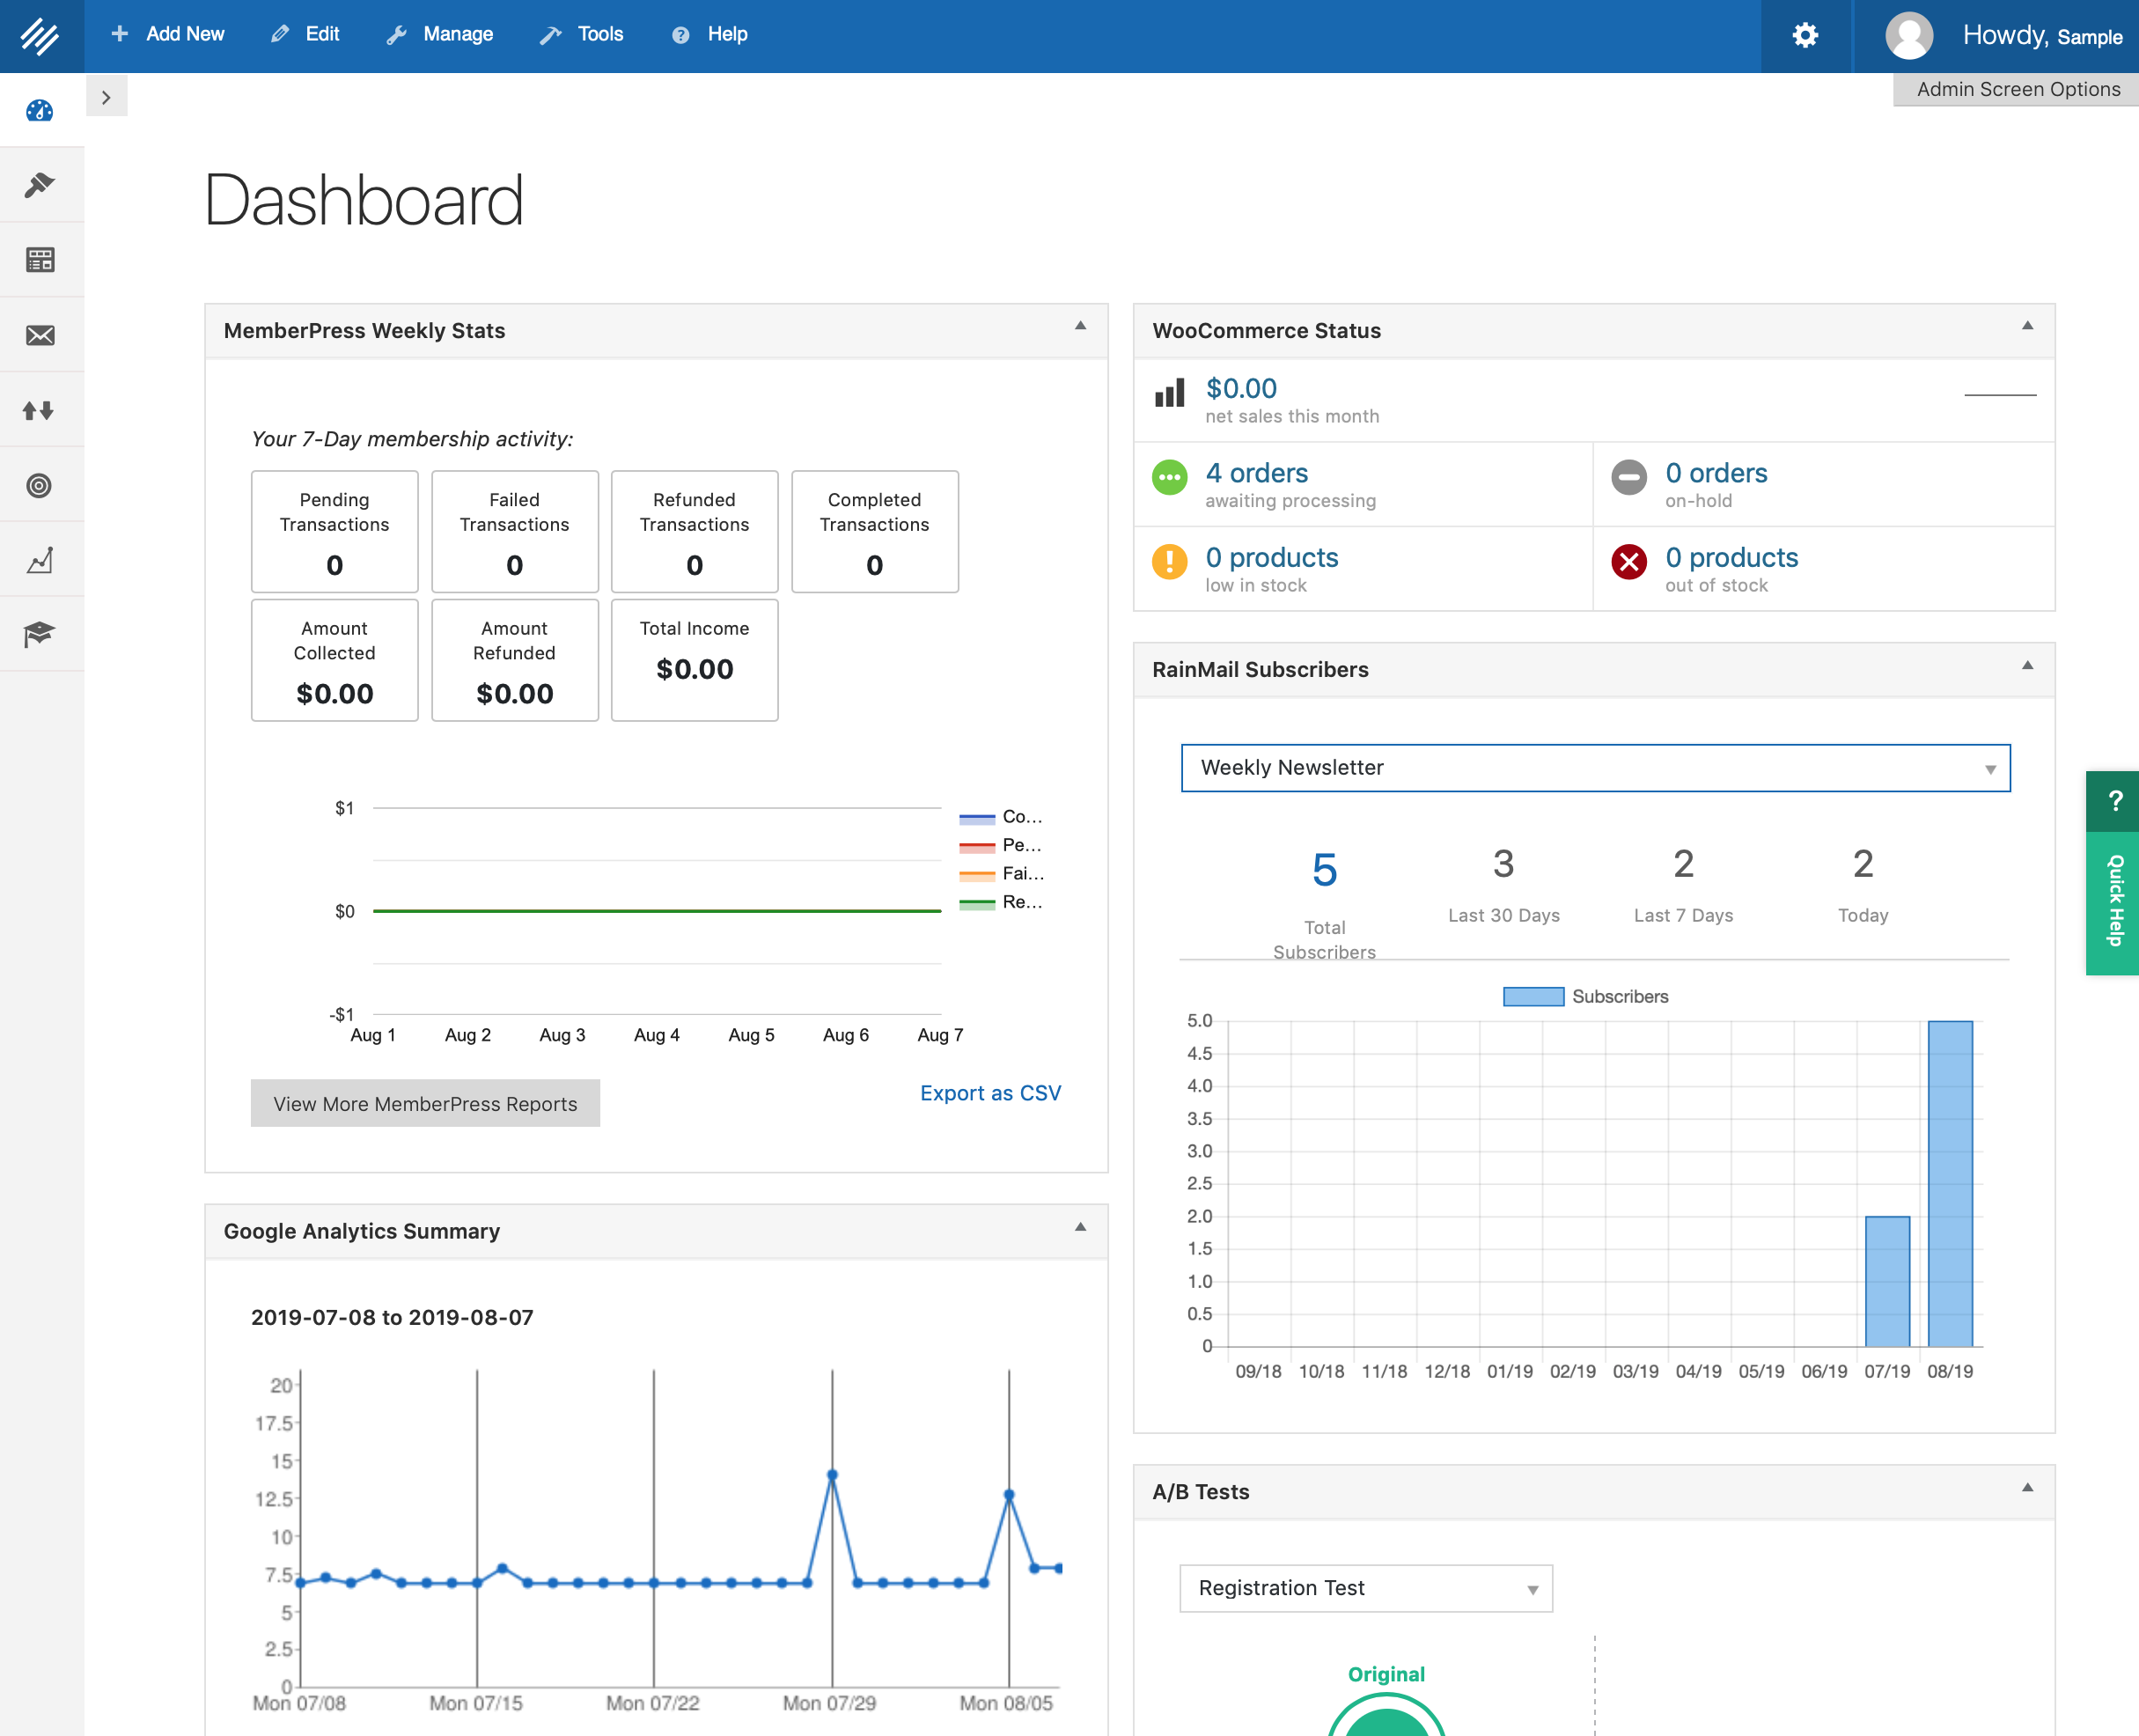This screenshot has height=1736, width=2139.
Task: Open the graduation cap sidebar icon
Action: point(40,634)
